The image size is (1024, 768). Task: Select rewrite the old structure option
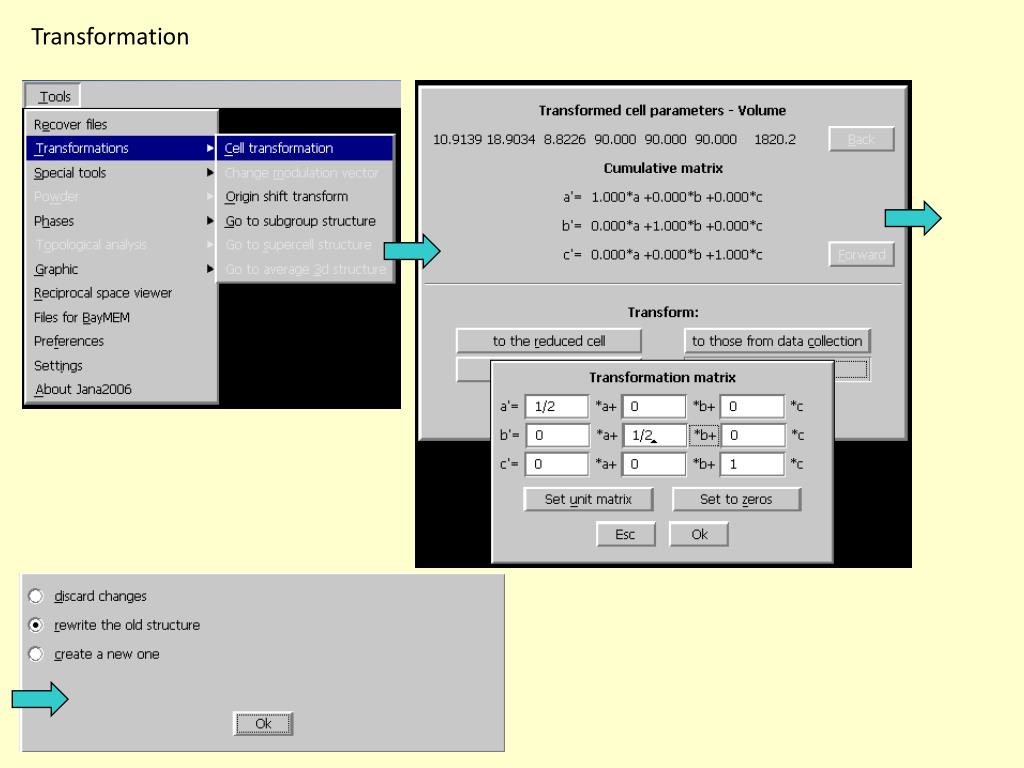point(36,625)
